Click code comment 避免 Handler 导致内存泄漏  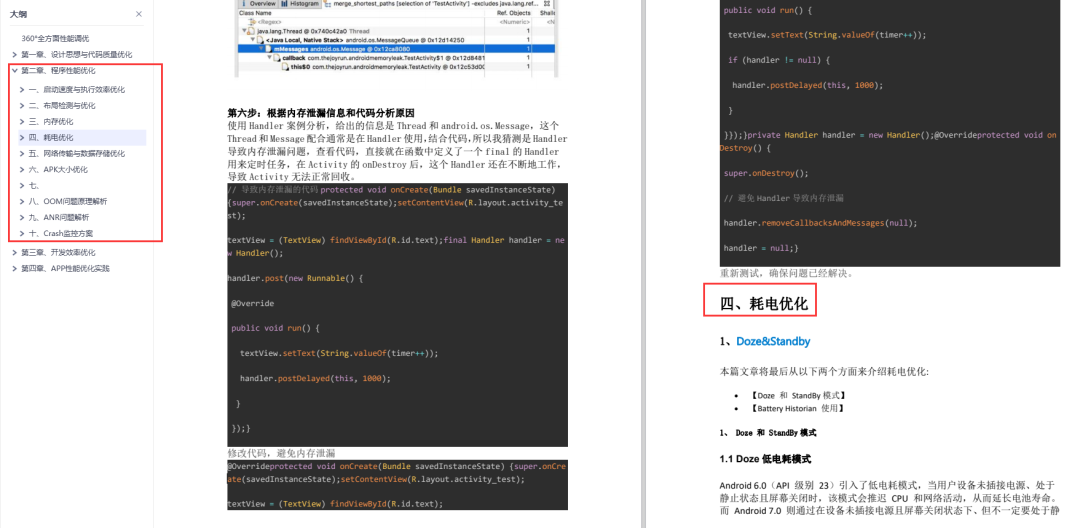[784, 198]
